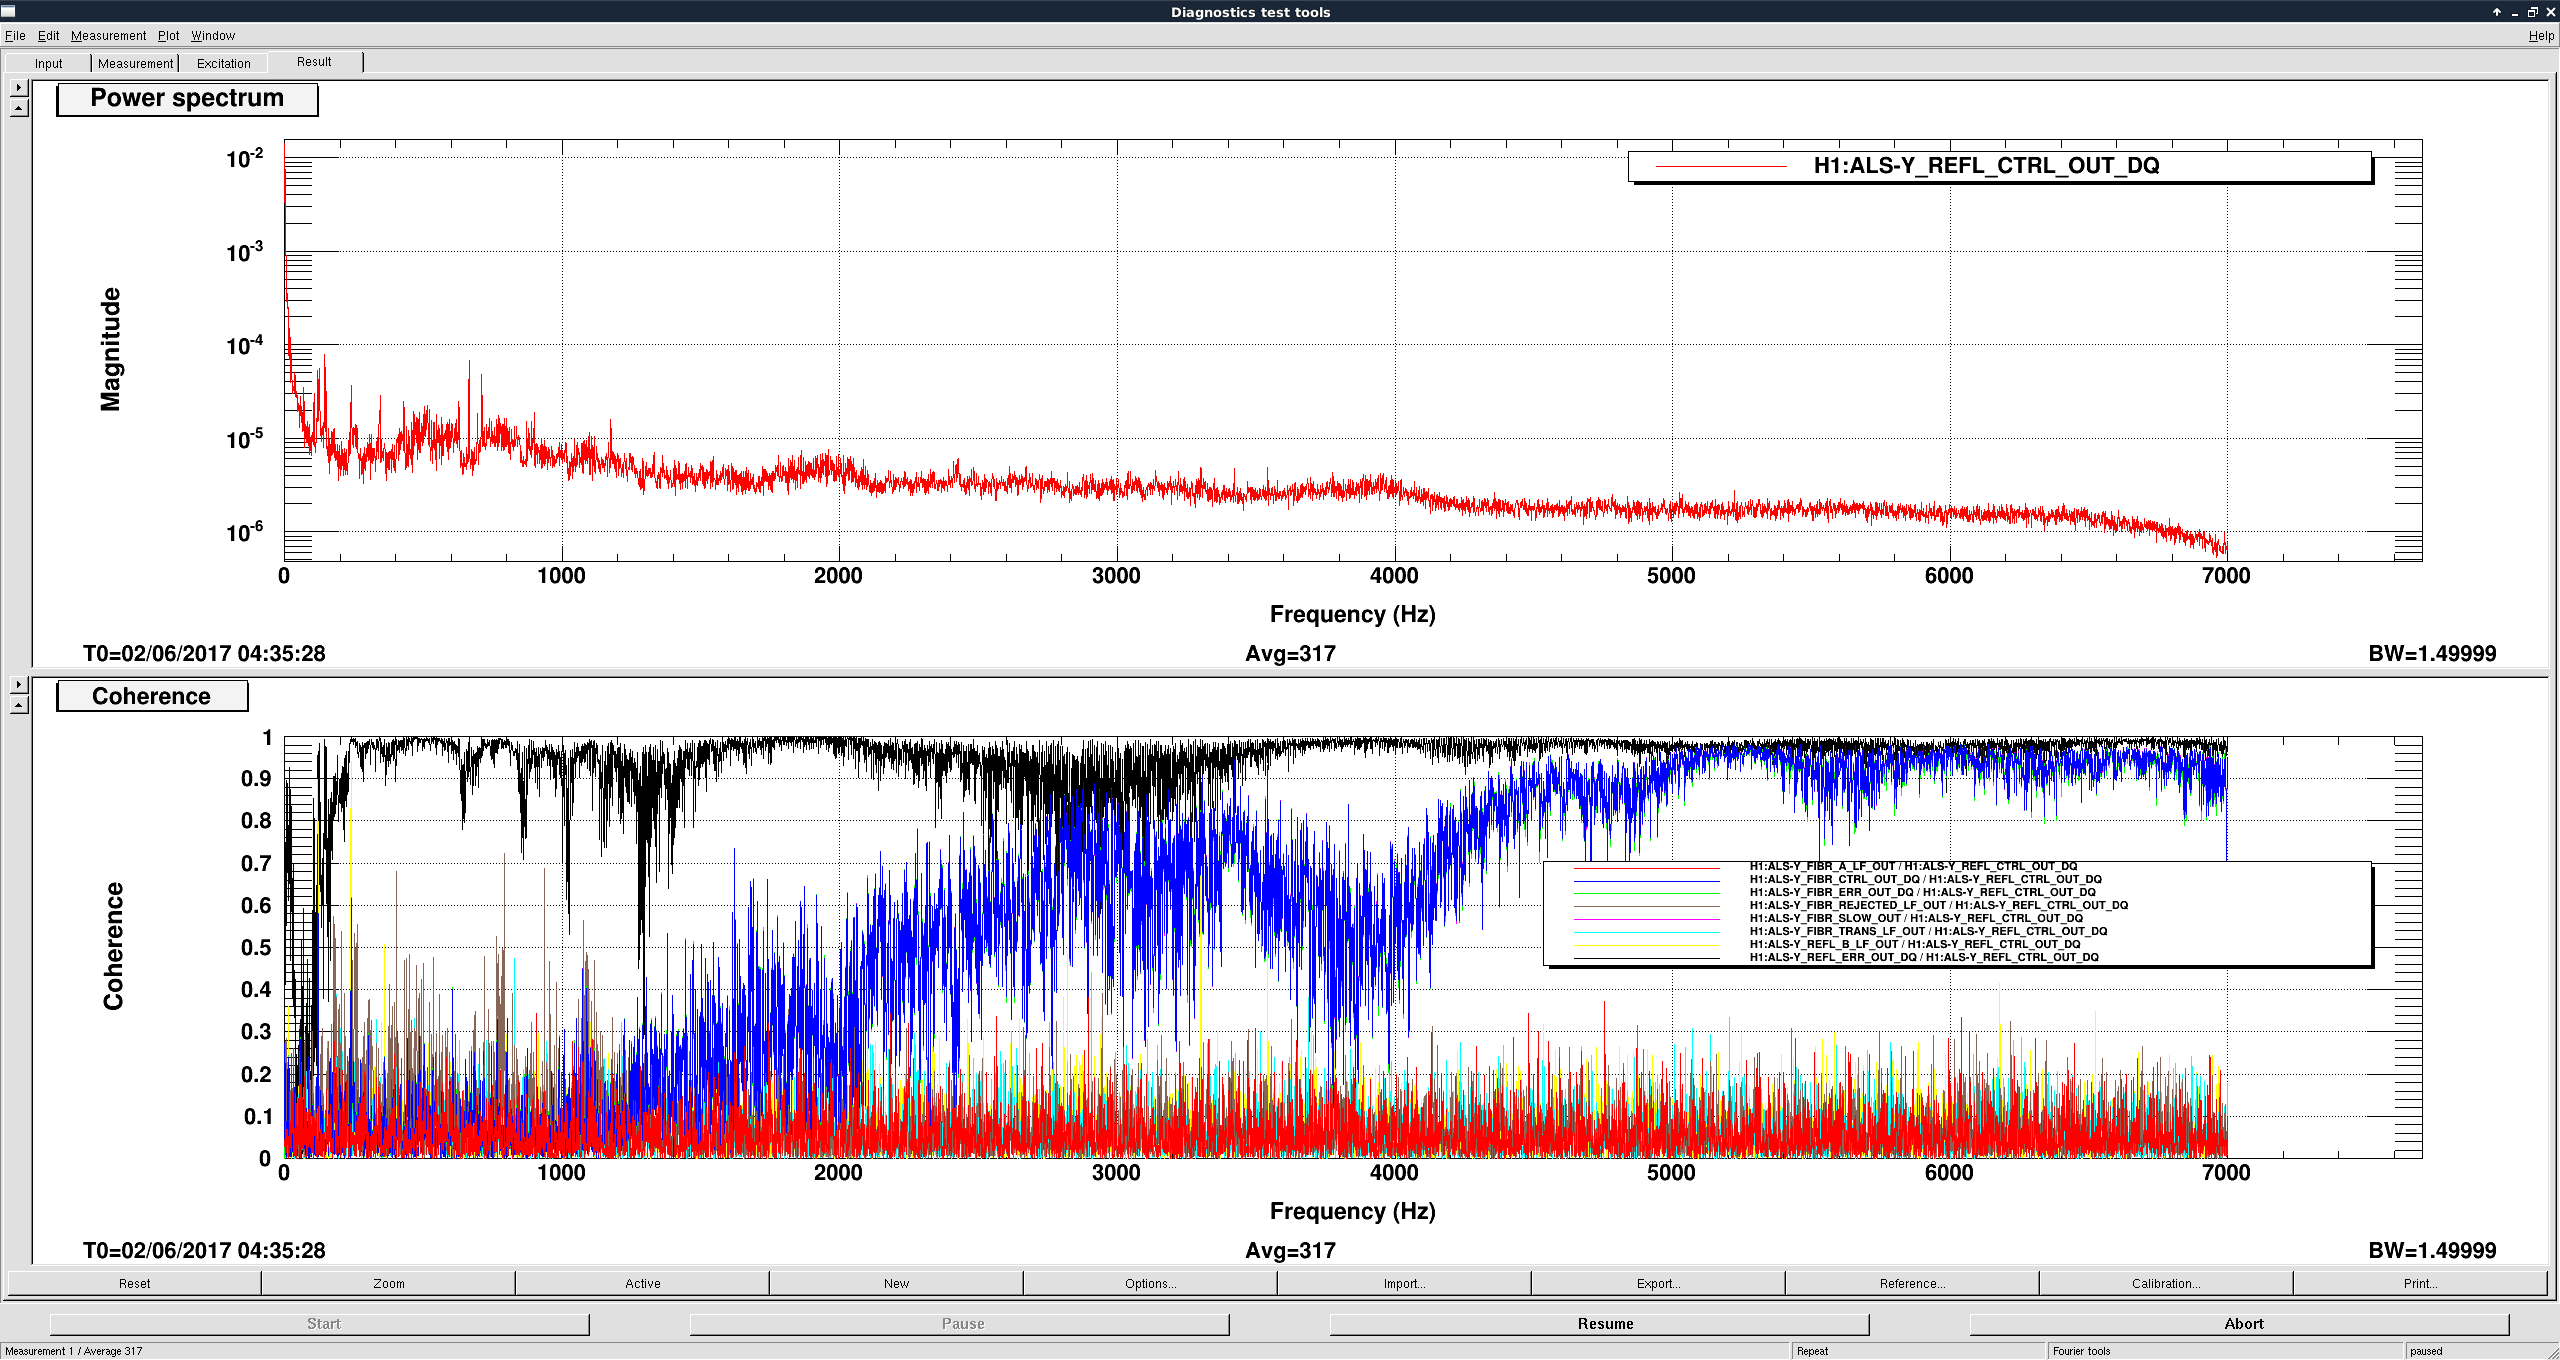
Task: Click the Import... button
Action: coord(1405,1283)
